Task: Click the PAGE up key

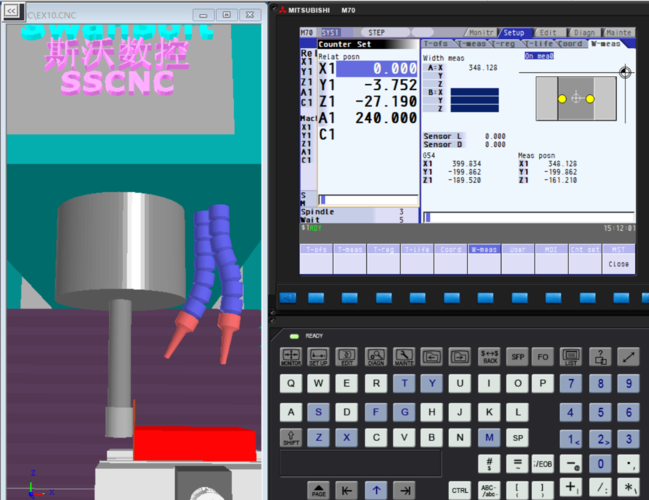Action: click(x=318, y=490)
